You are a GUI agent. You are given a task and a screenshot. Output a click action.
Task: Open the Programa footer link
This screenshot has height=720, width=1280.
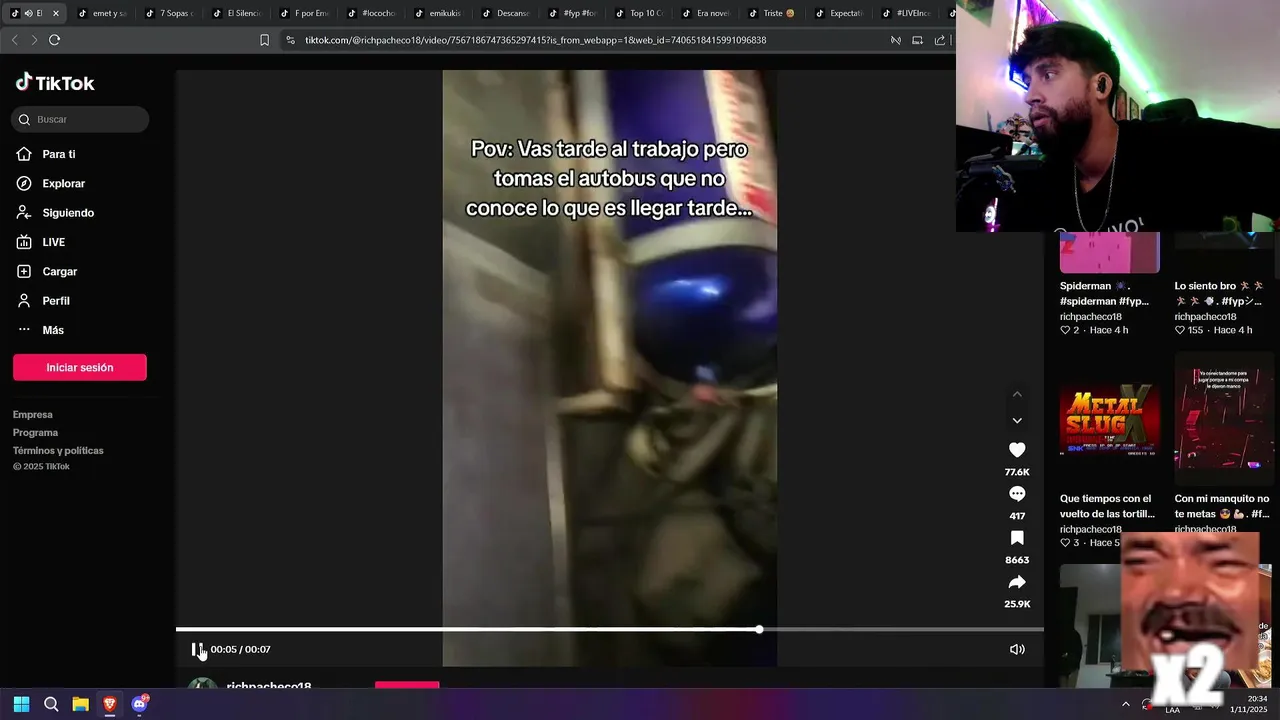[35, 432]
